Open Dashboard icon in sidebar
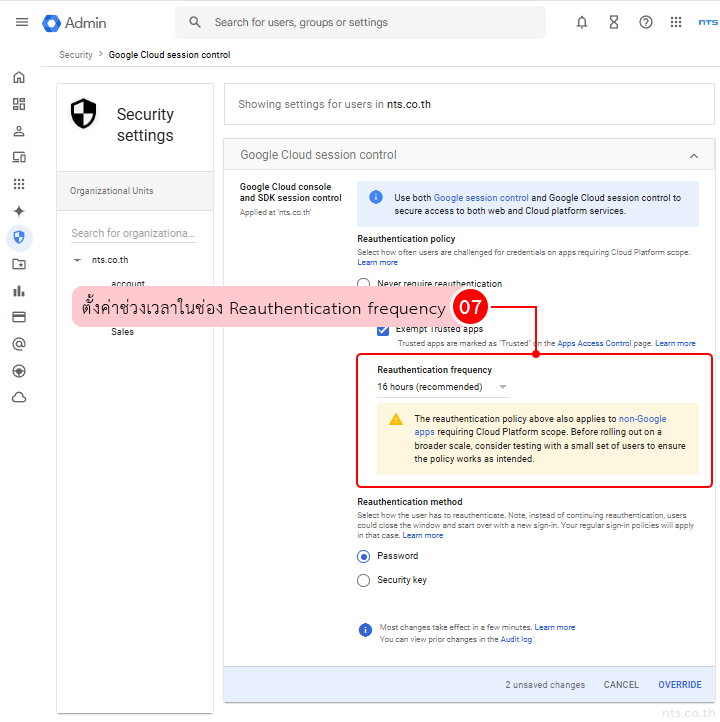The height and width of the screenshot is (722, 720). point(19,104)
